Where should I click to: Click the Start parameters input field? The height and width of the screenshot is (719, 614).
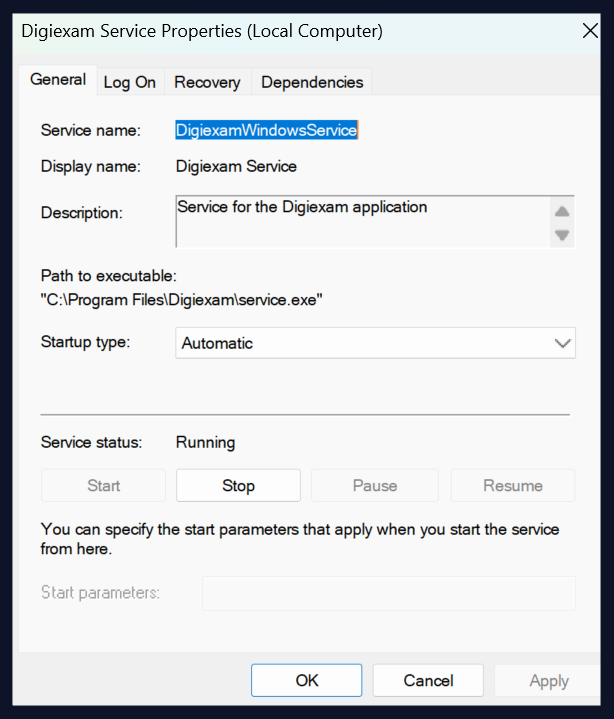389,593
